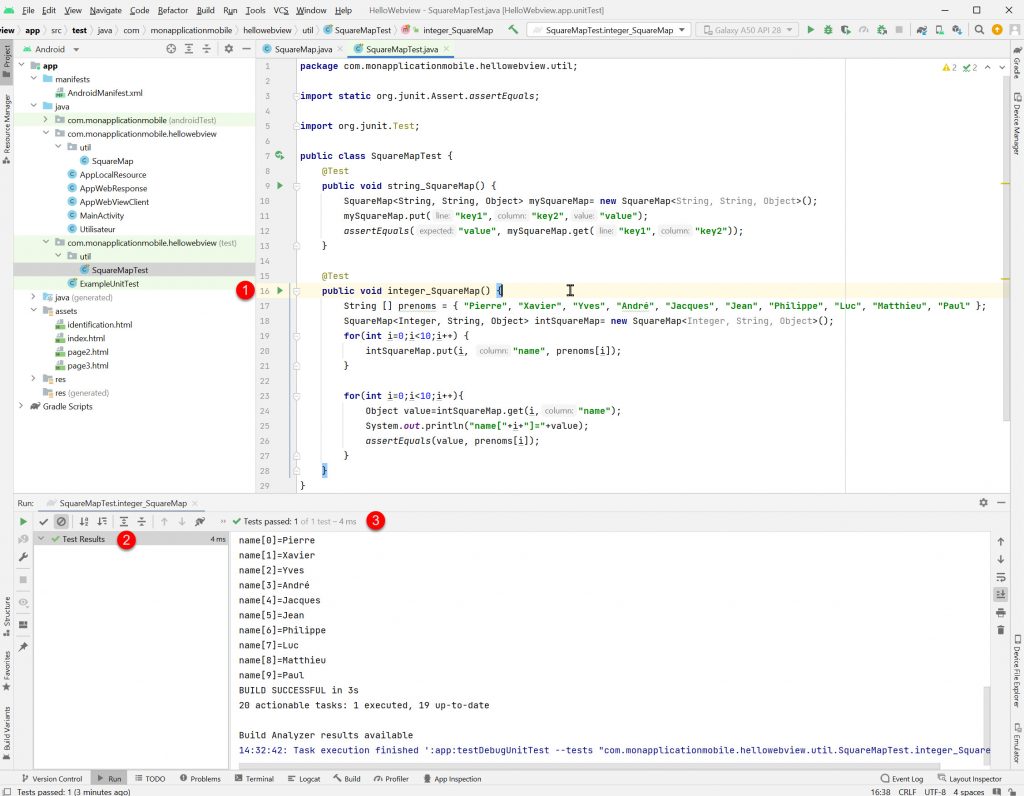The image size is (1024, 796).
Task: Start the Debug session with the bug icon
Action: [x=828, y=30]
